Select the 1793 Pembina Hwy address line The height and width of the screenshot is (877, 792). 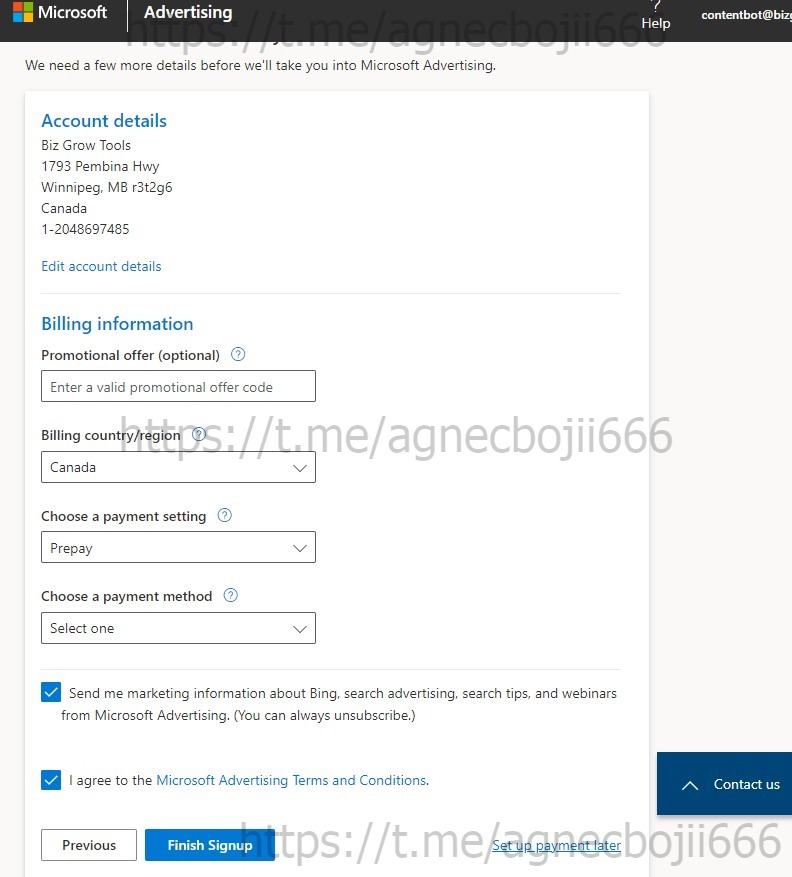[x=101, y=166]
